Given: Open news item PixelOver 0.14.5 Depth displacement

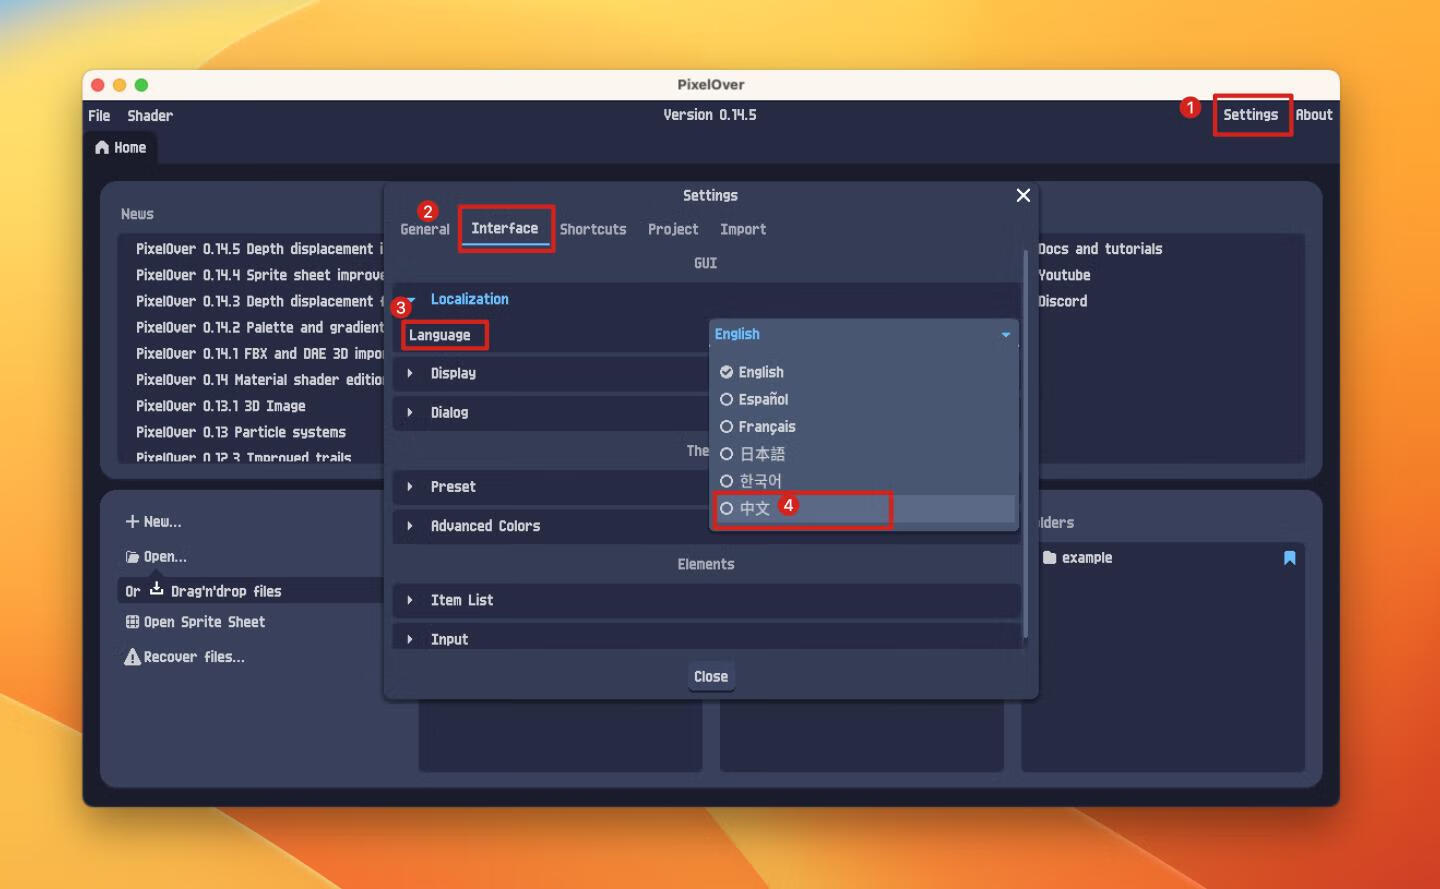Looking at the screenshot, I should (259, 249).
